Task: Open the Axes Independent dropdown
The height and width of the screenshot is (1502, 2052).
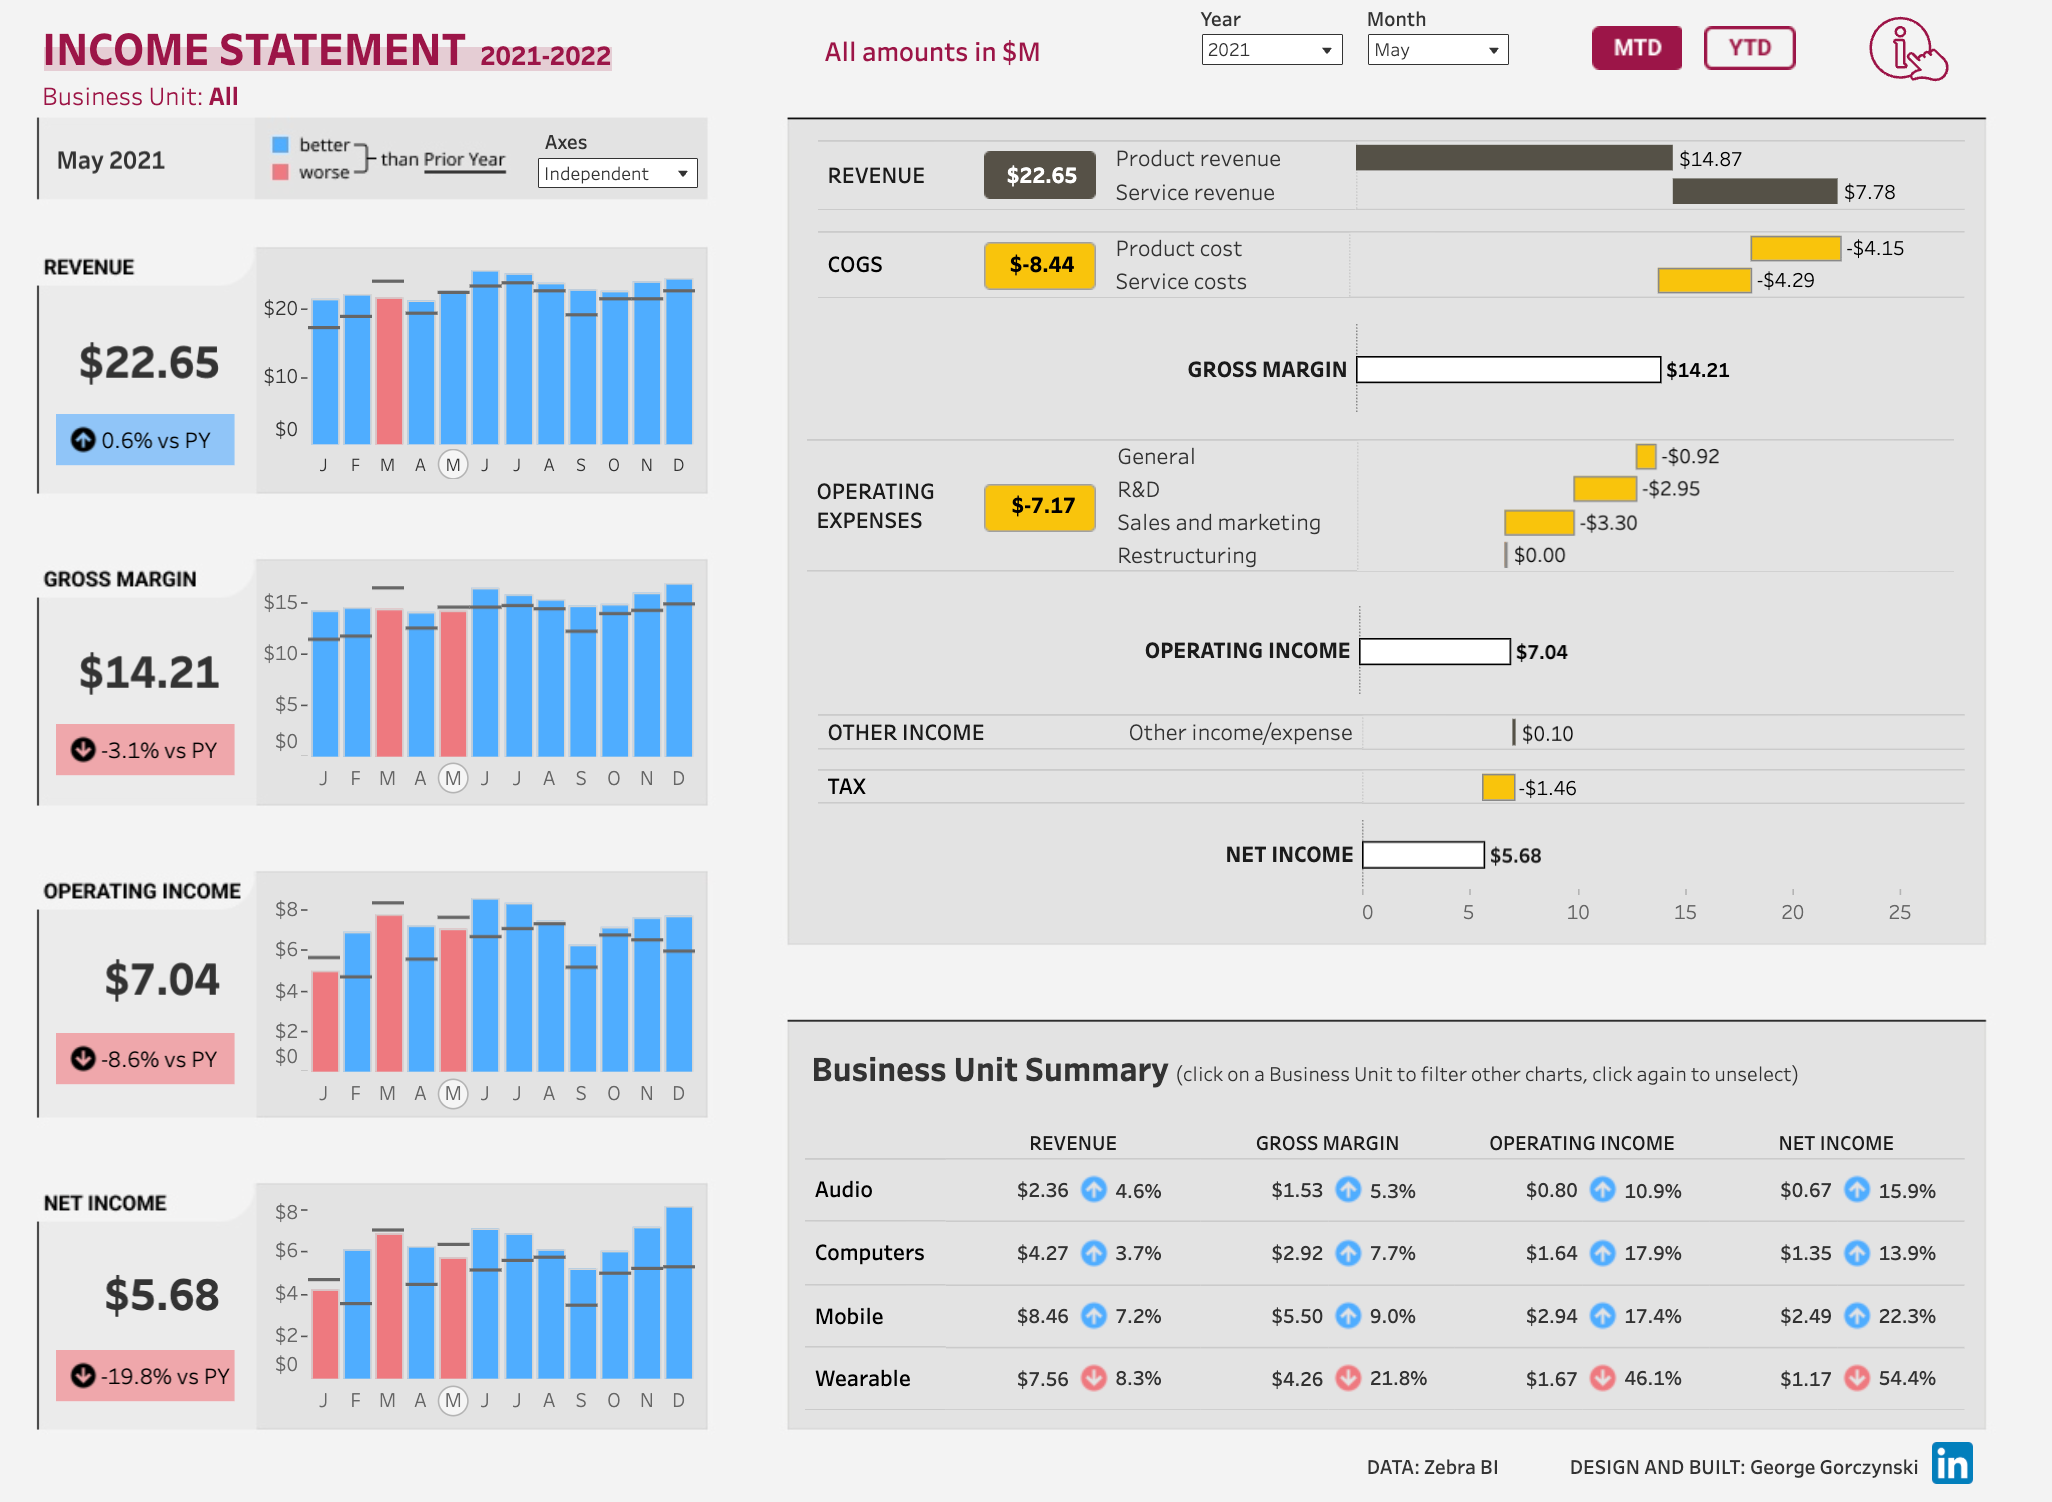Action: coord(617,174)
